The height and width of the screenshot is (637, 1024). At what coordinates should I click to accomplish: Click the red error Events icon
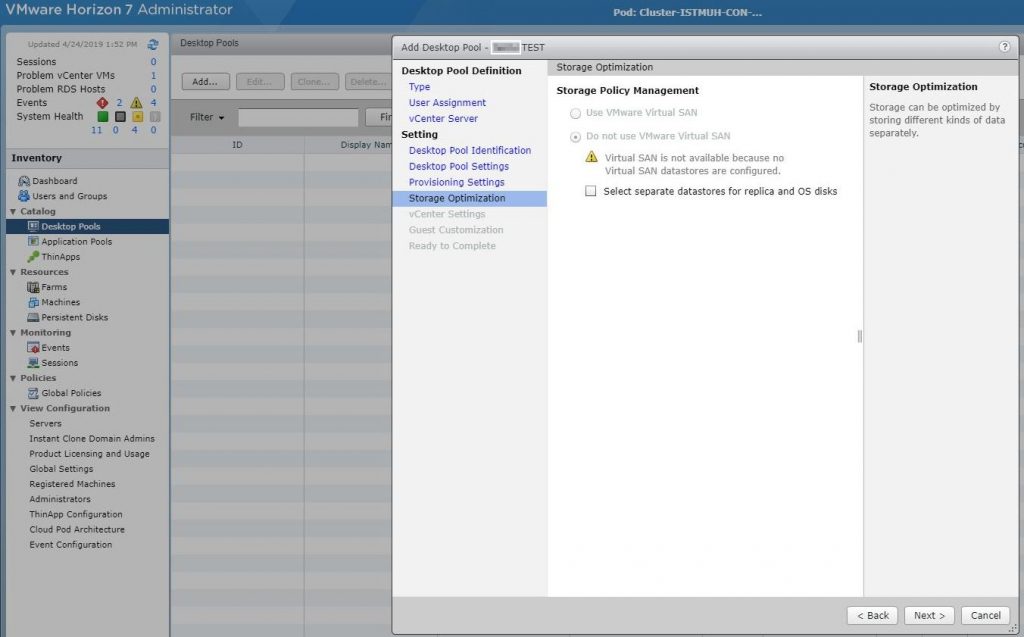[x=103, y=103]
